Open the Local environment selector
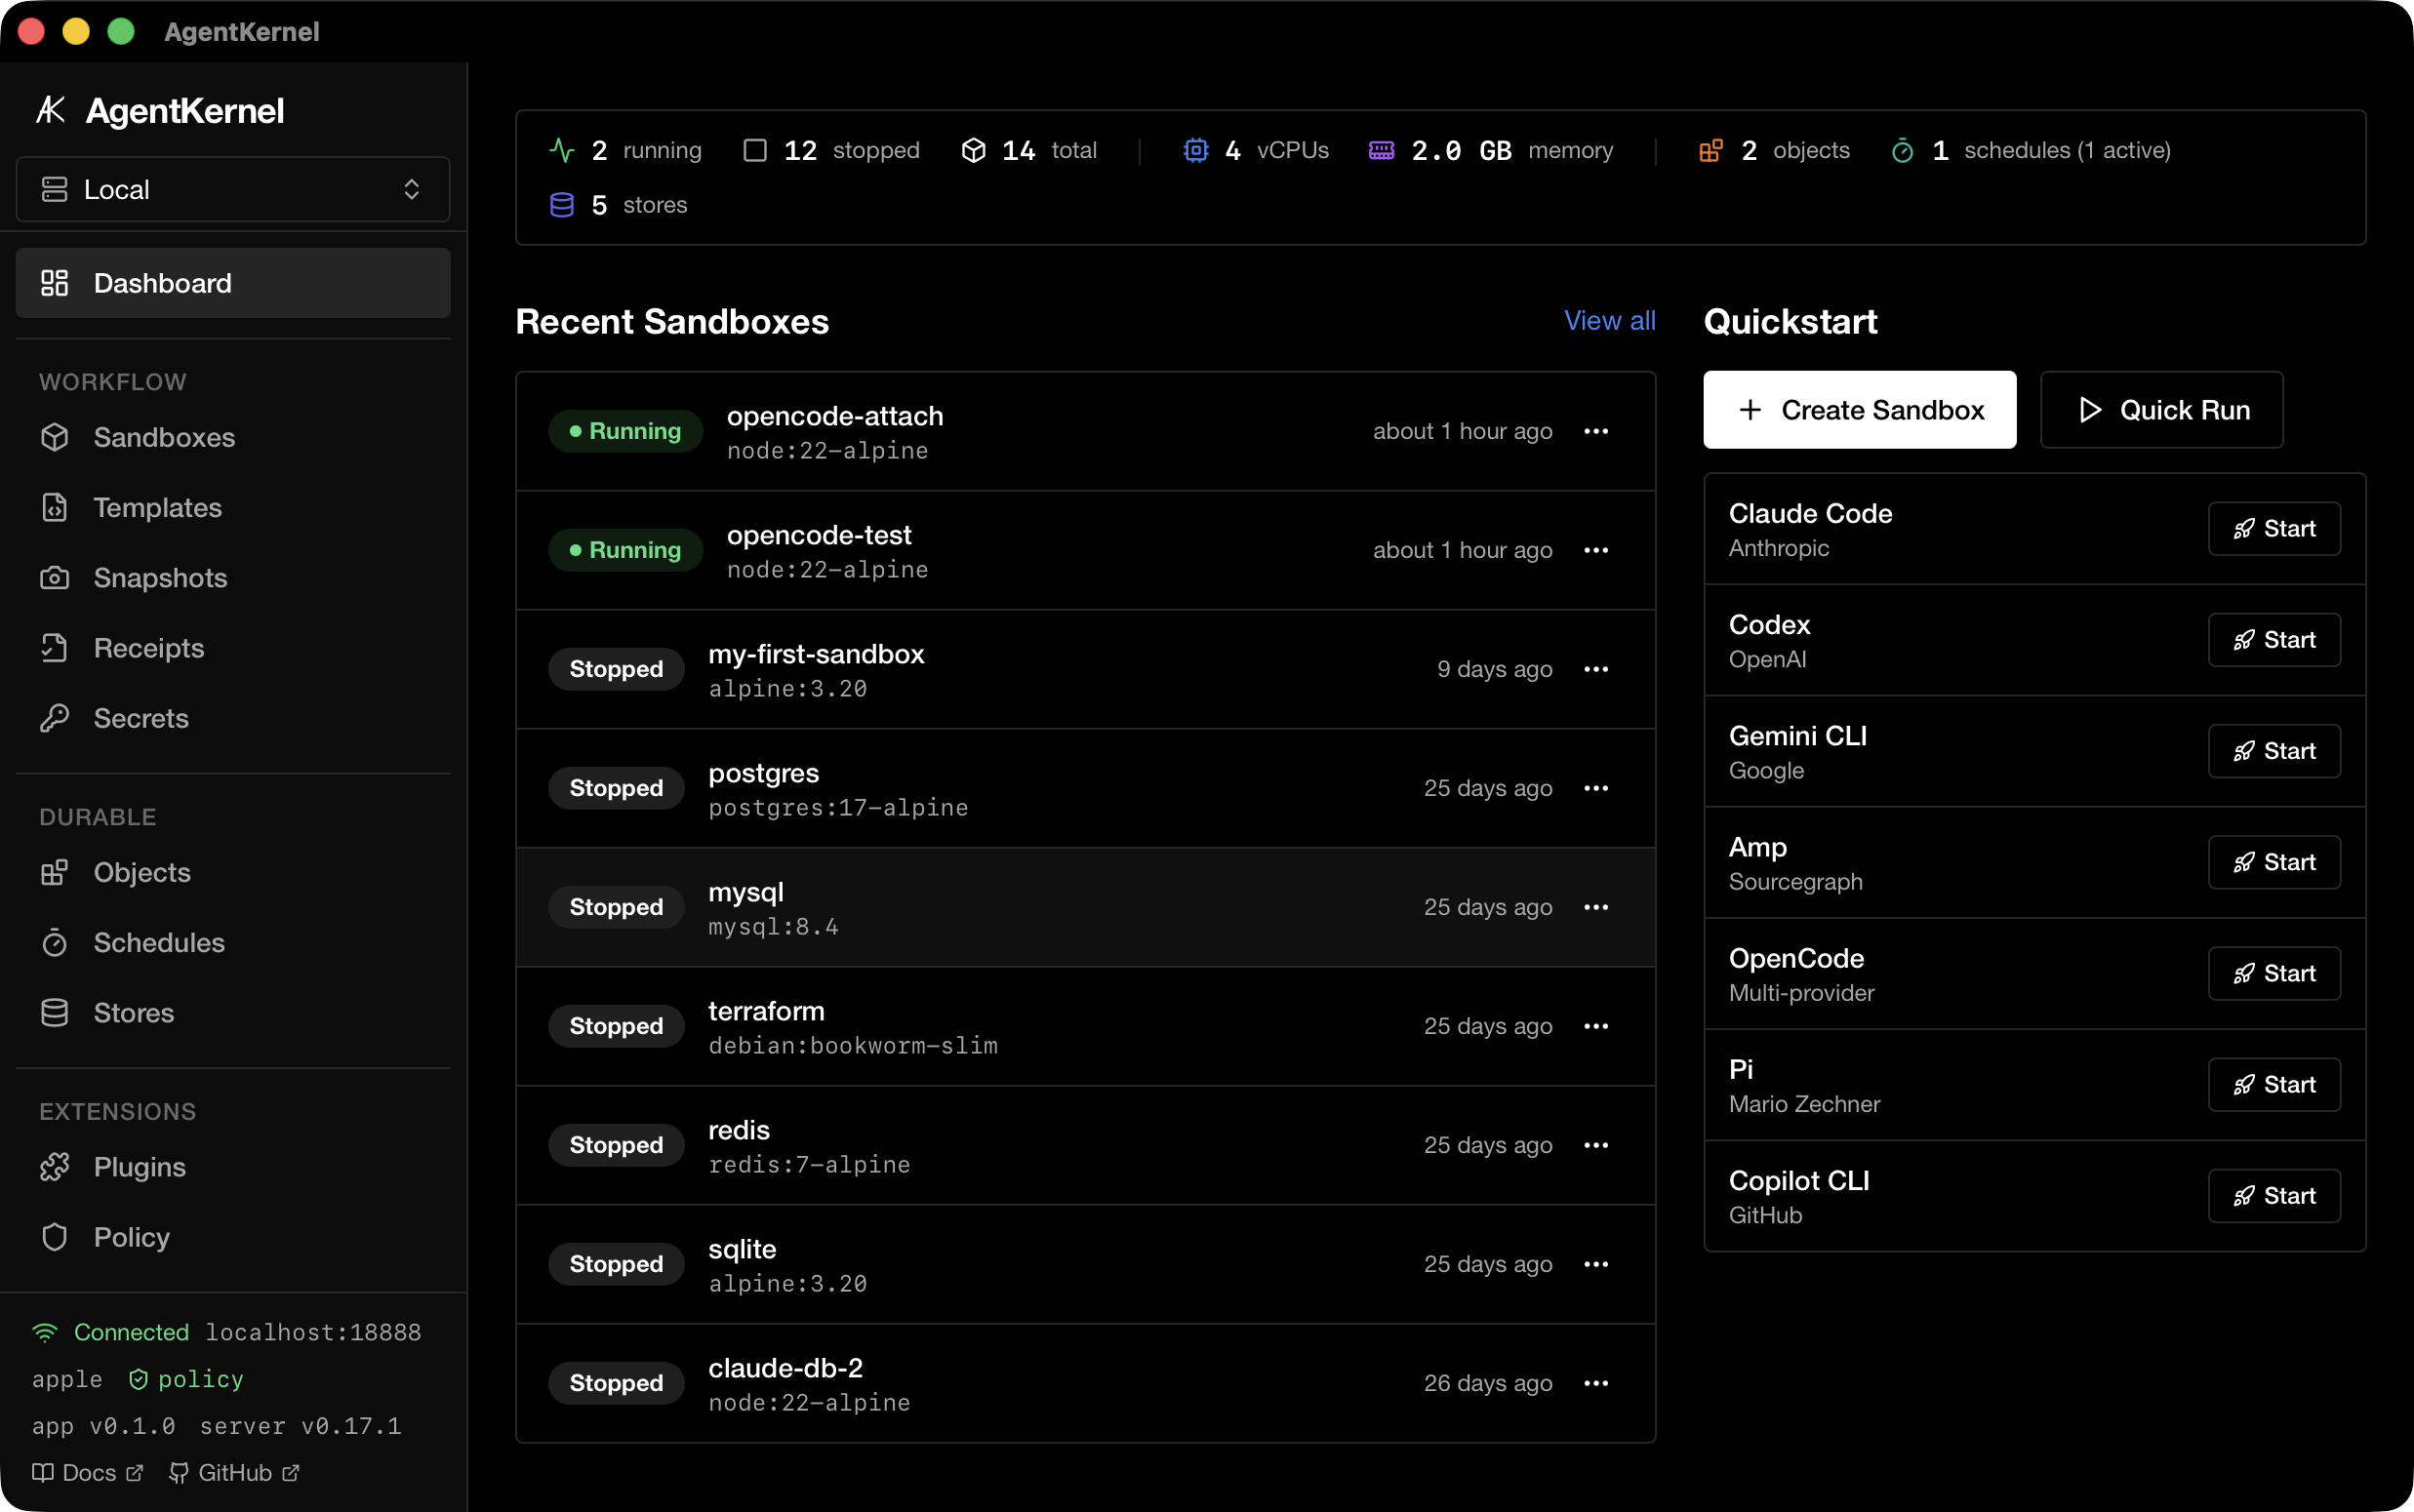The width and height of the screenshot is (2414, 1512). [x=232, y=189]
